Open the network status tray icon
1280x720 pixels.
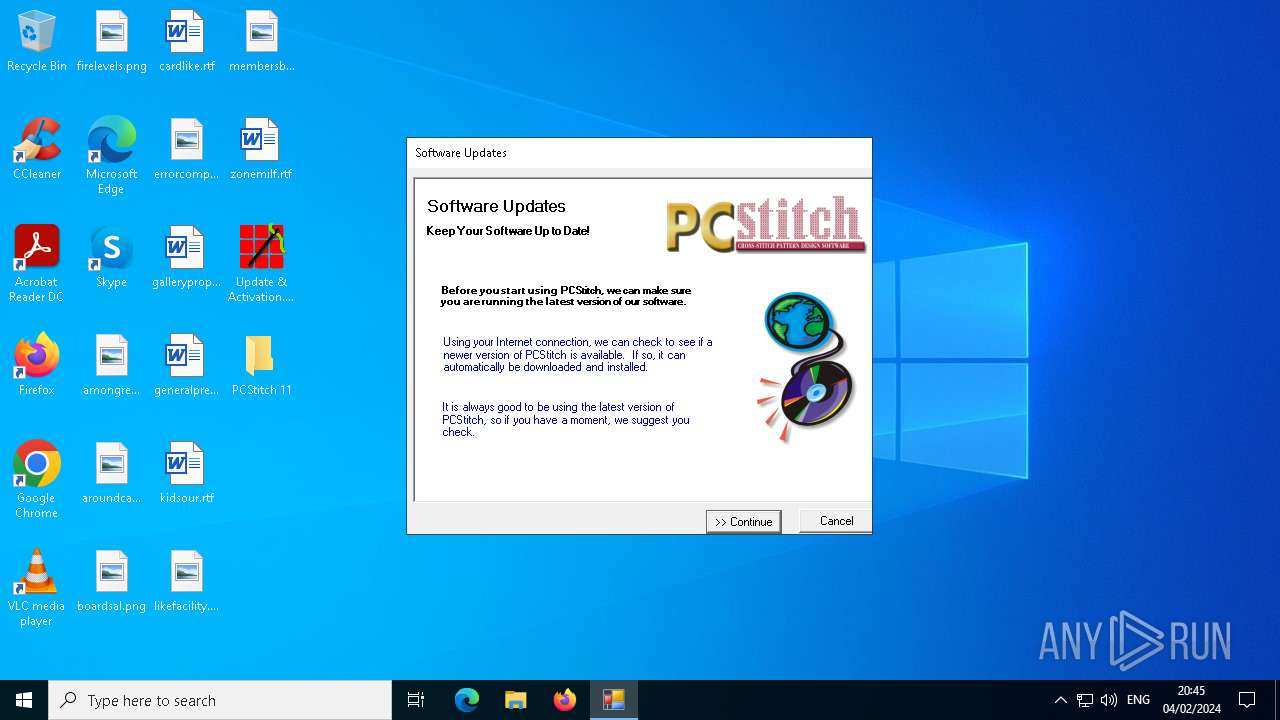click(x=1085, y=700)
